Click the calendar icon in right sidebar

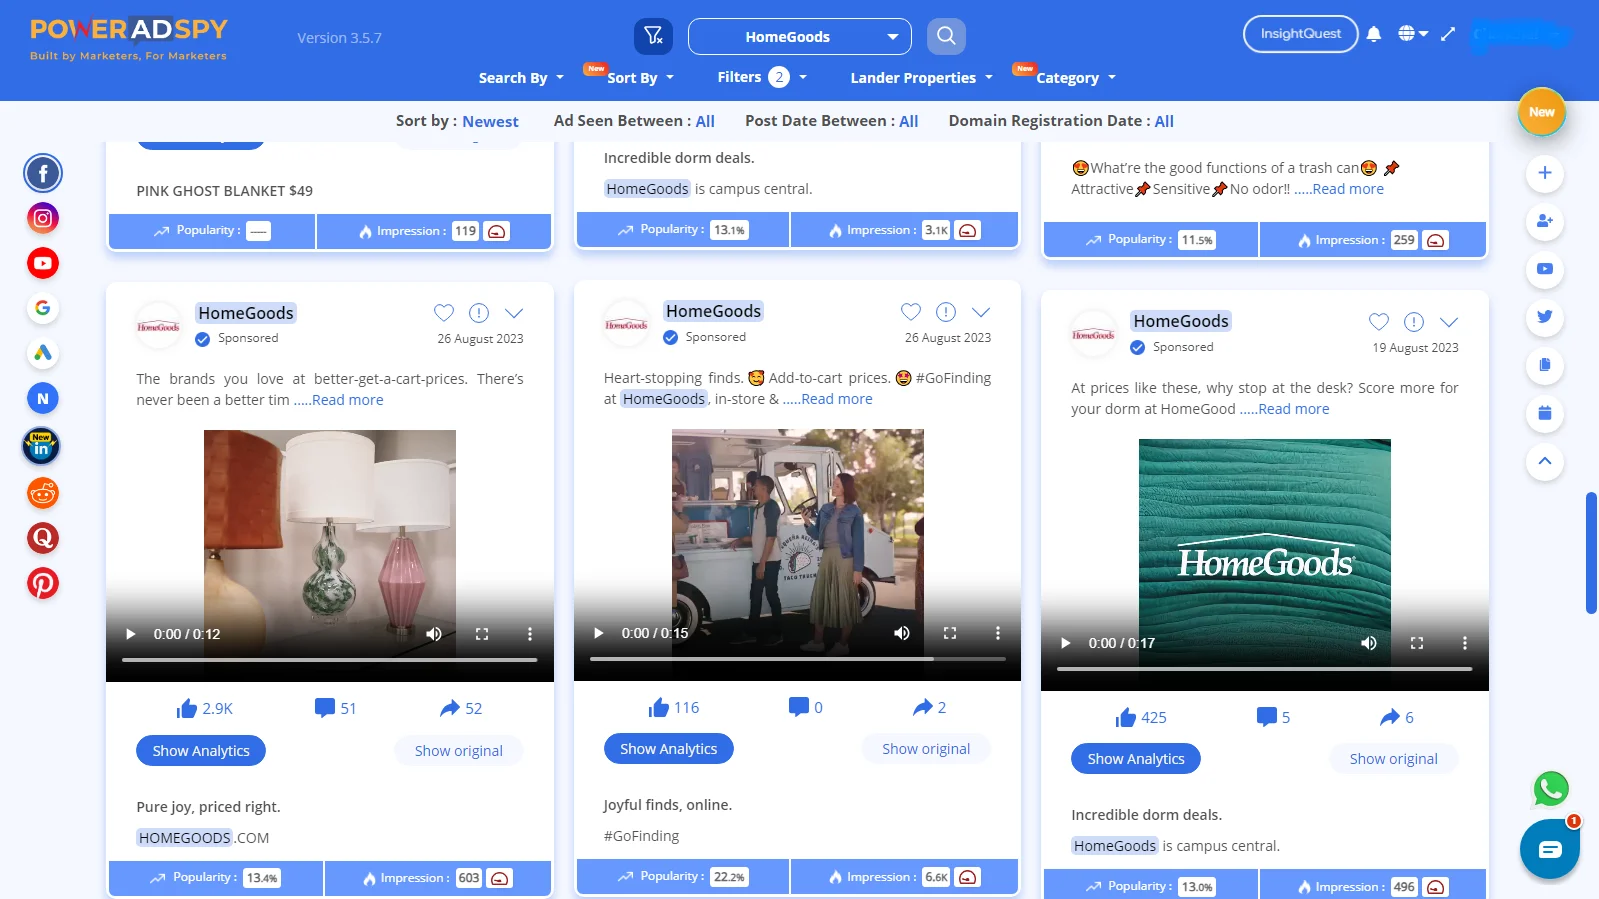1545,413
